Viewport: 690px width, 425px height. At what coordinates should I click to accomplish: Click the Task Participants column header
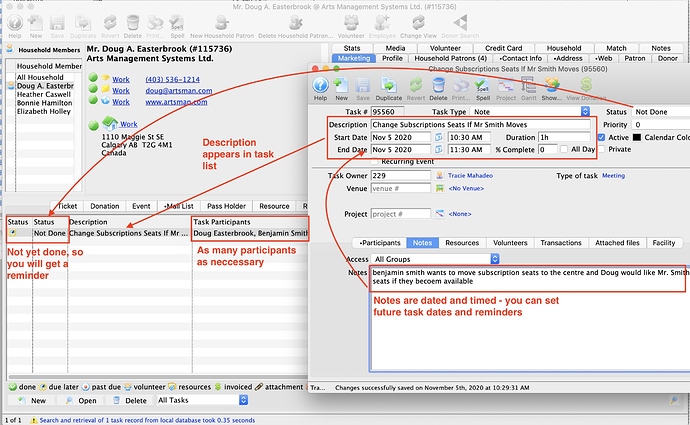click(250, 222)
